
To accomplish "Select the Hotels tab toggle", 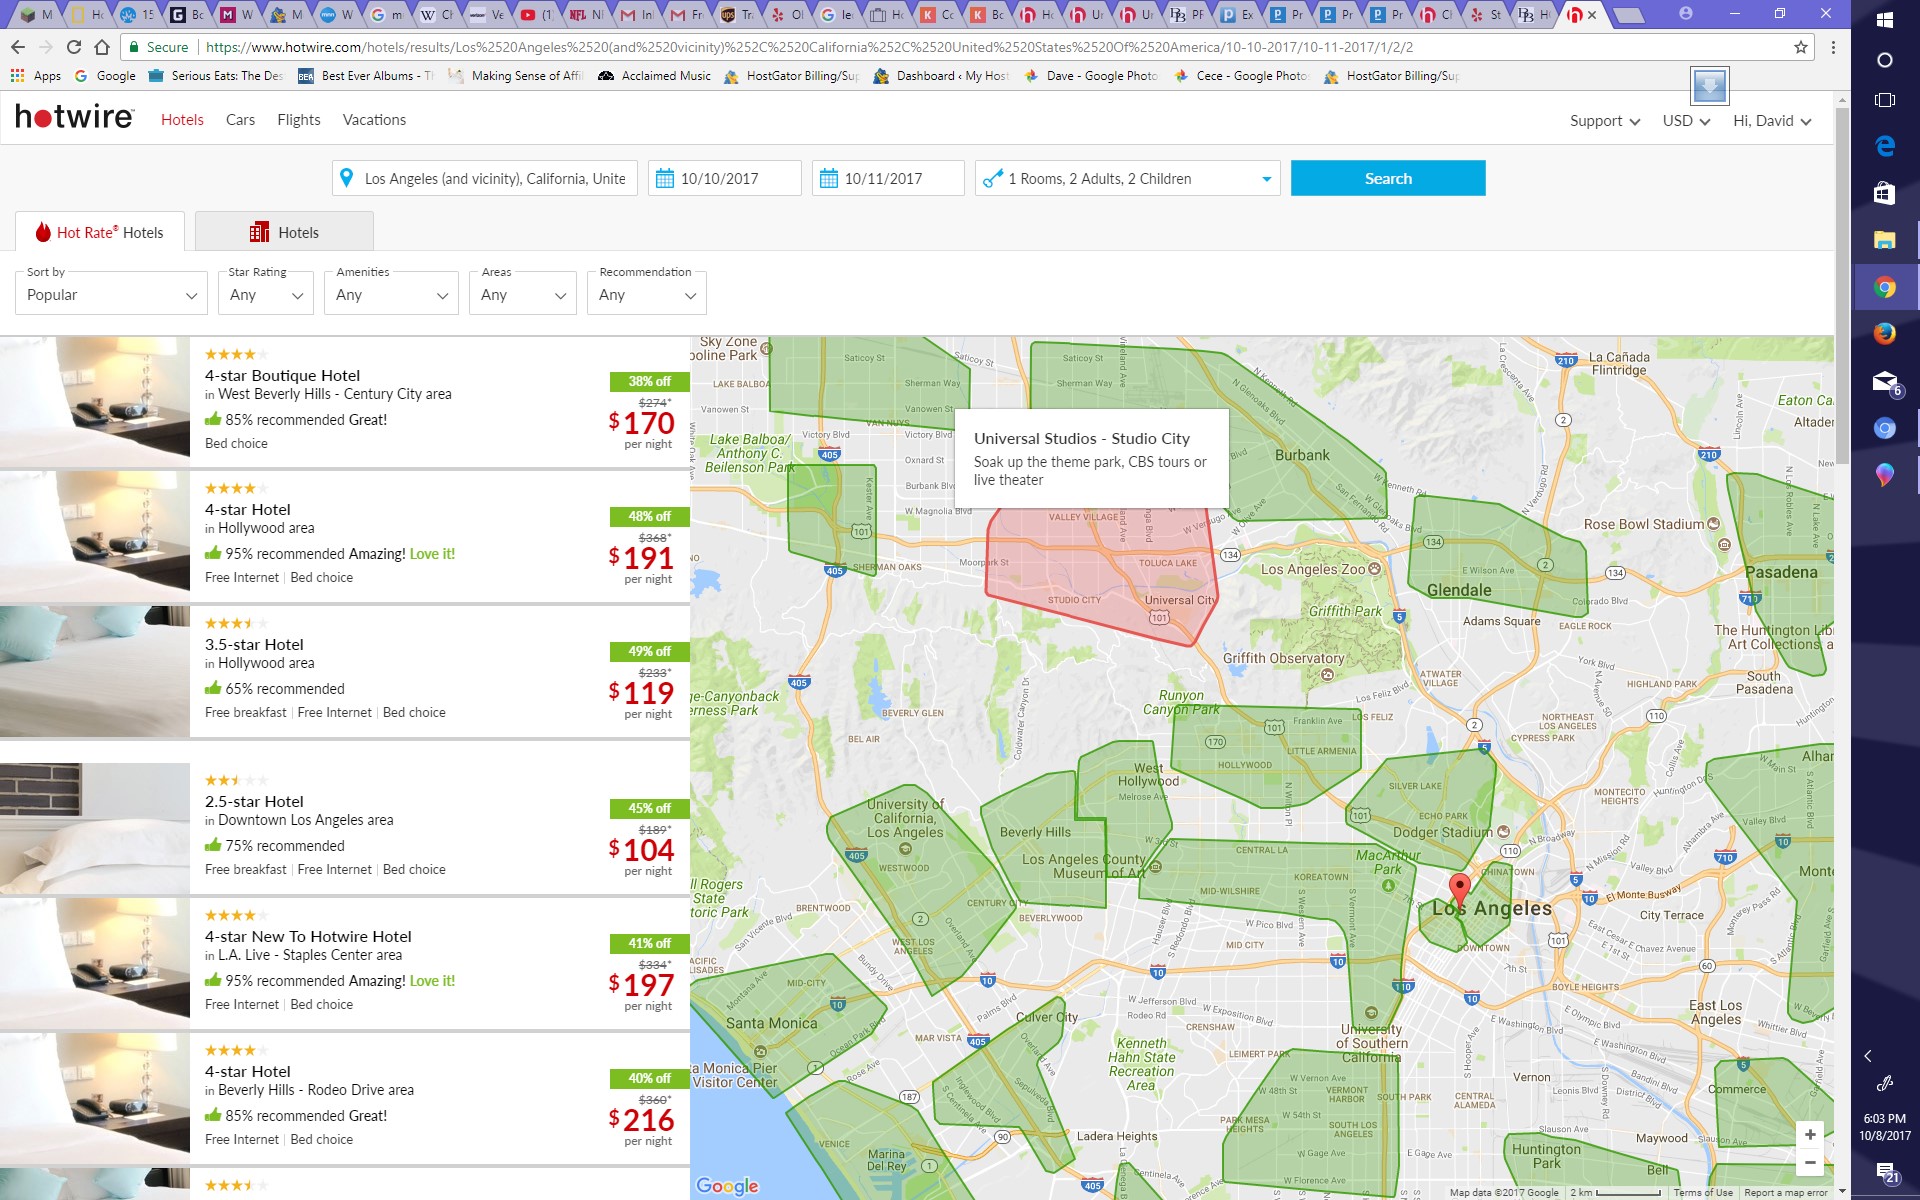I will click(283, 232).
